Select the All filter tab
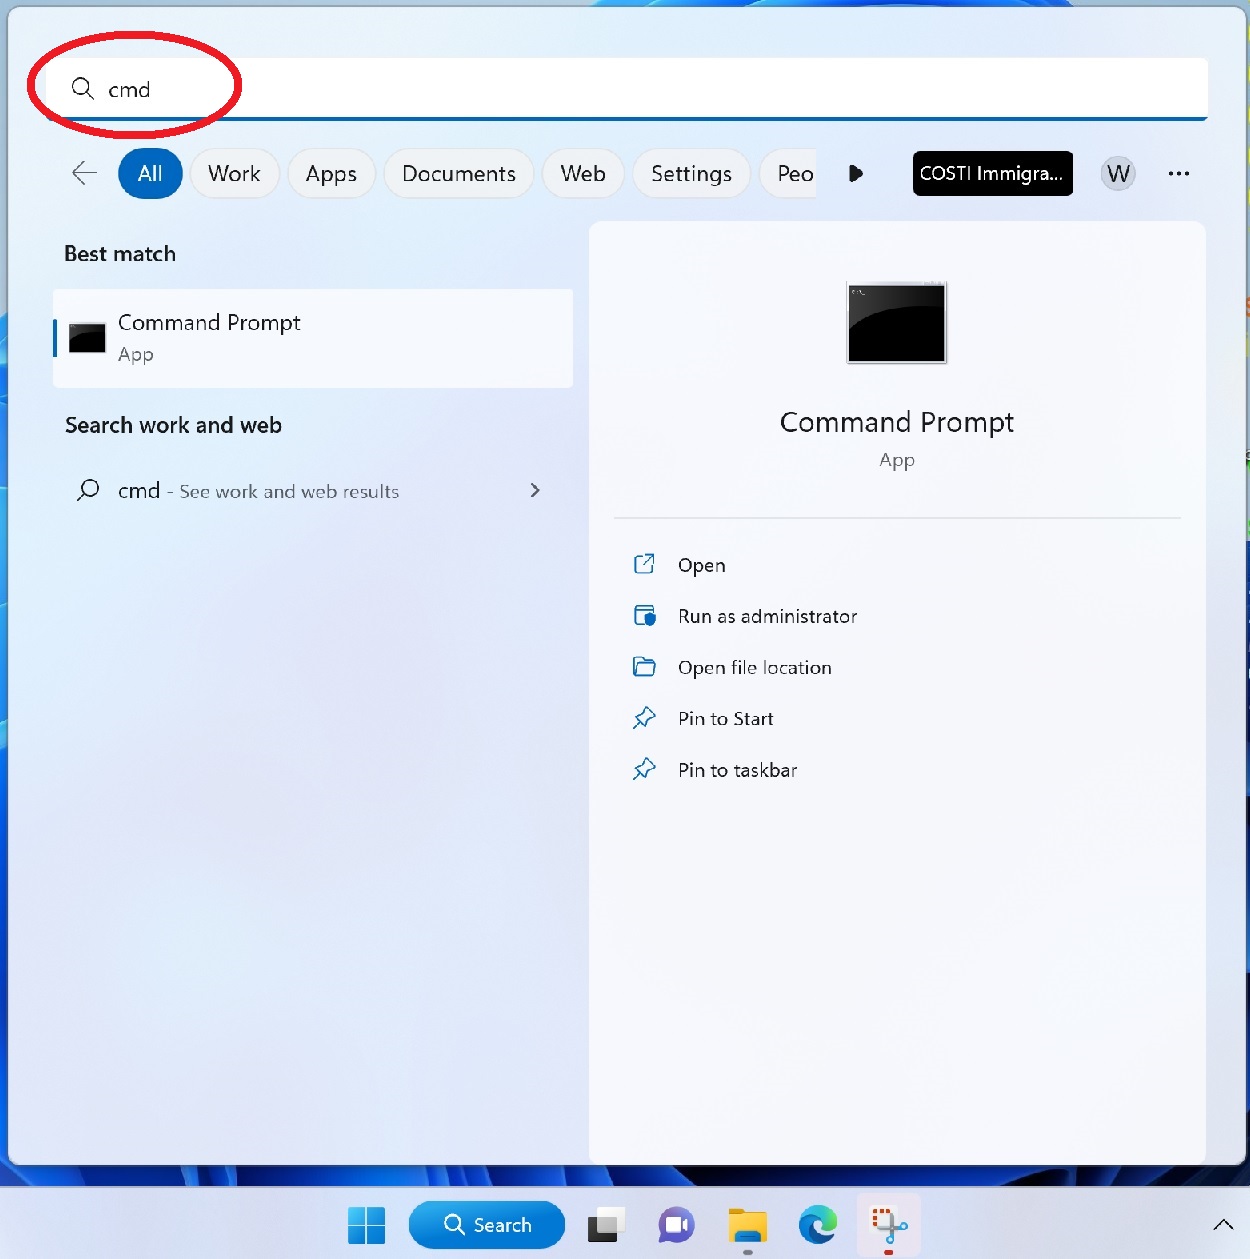 pos(150,174)
